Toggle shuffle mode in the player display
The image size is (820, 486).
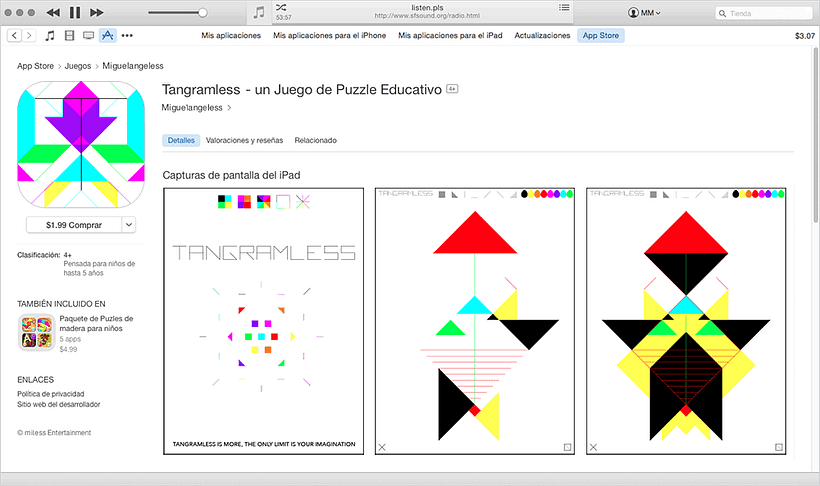pos(282,7)
